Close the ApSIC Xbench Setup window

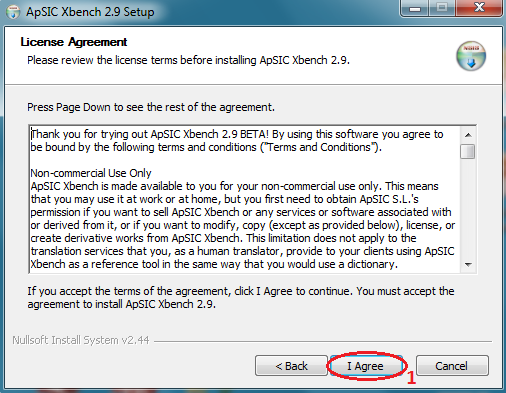[x=479, y=8]
